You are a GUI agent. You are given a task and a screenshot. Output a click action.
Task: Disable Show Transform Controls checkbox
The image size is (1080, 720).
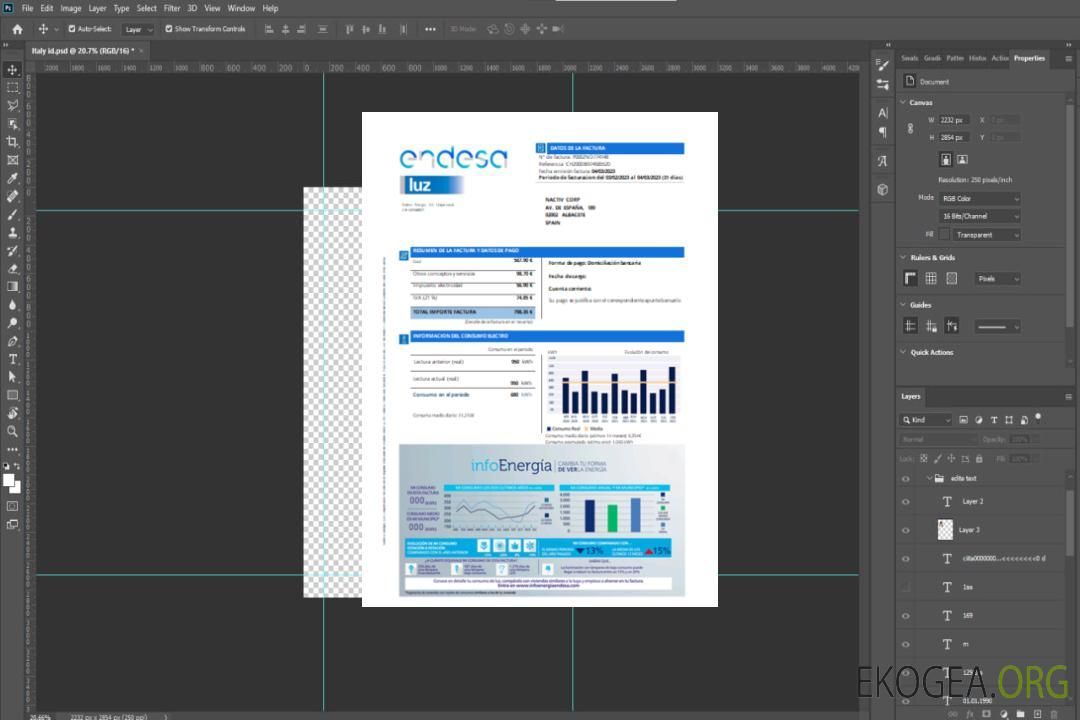(x=169, y=29)
